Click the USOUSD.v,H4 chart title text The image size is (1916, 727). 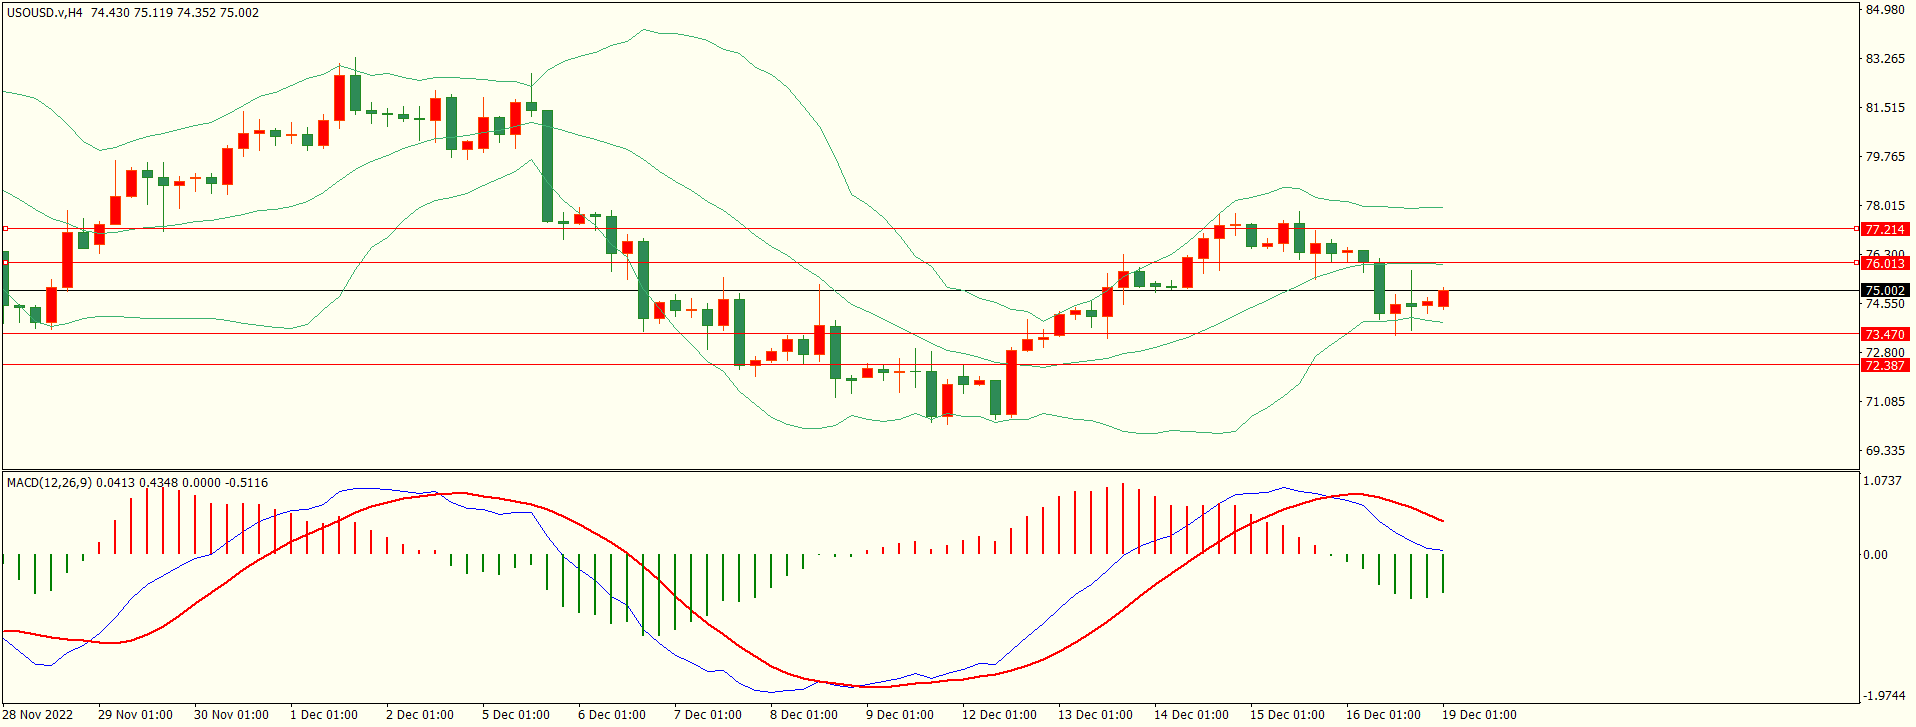45,13
